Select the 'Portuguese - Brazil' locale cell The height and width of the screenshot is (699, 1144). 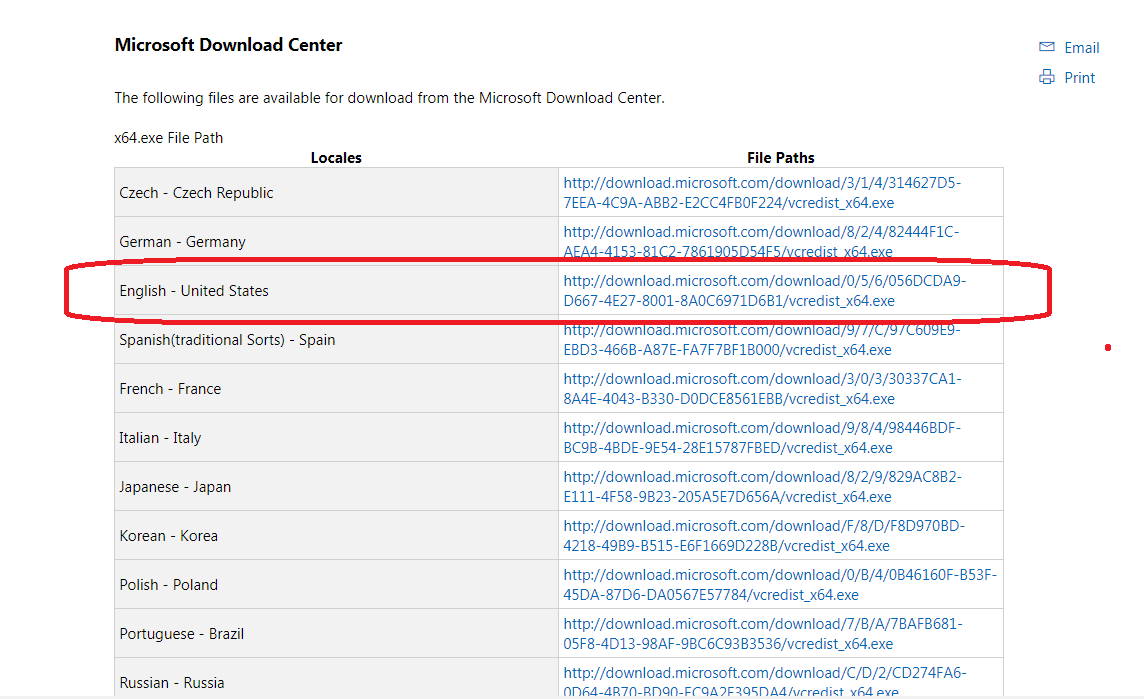pyautogui.click(x=336, y=633)
